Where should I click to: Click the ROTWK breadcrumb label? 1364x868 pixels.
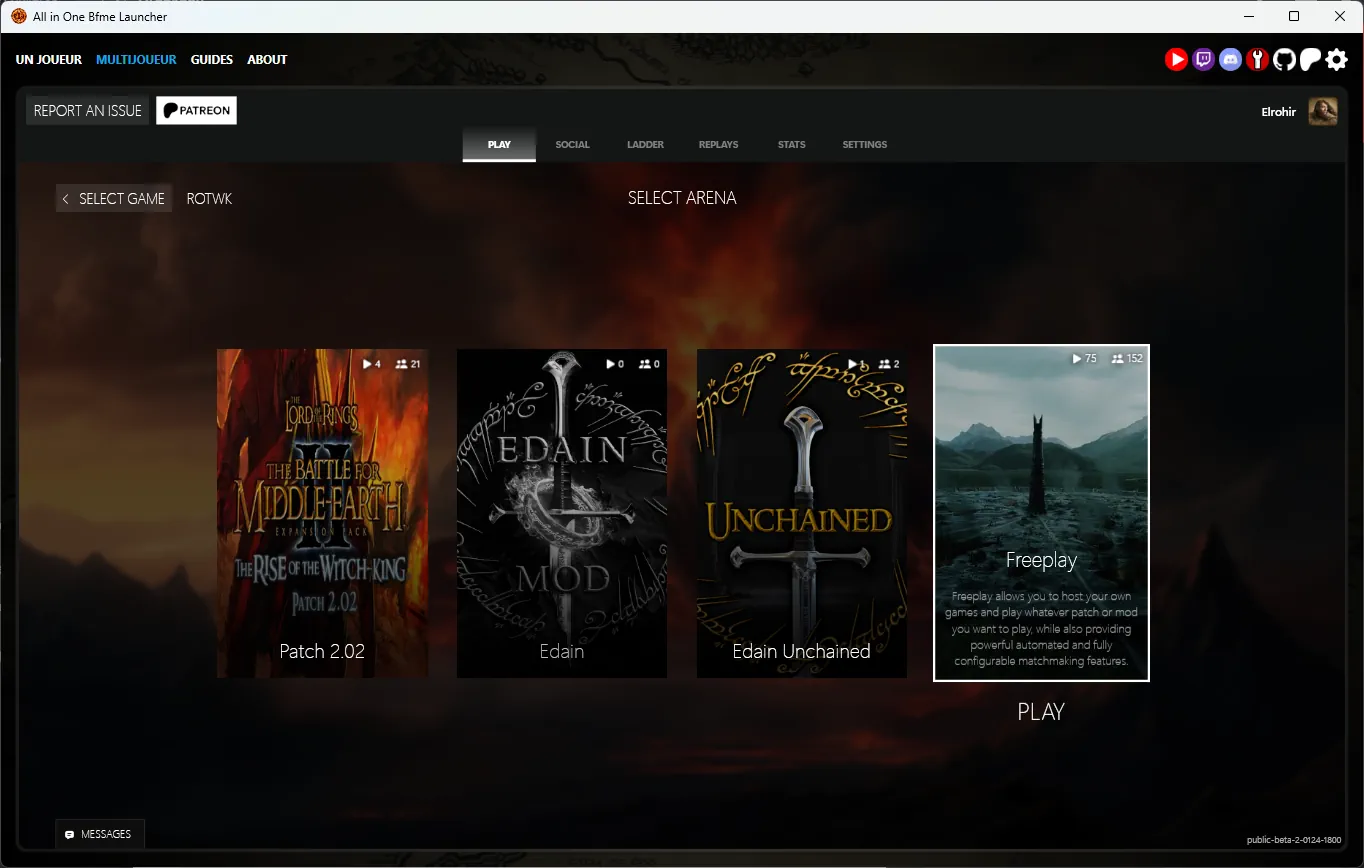(209, 199)
